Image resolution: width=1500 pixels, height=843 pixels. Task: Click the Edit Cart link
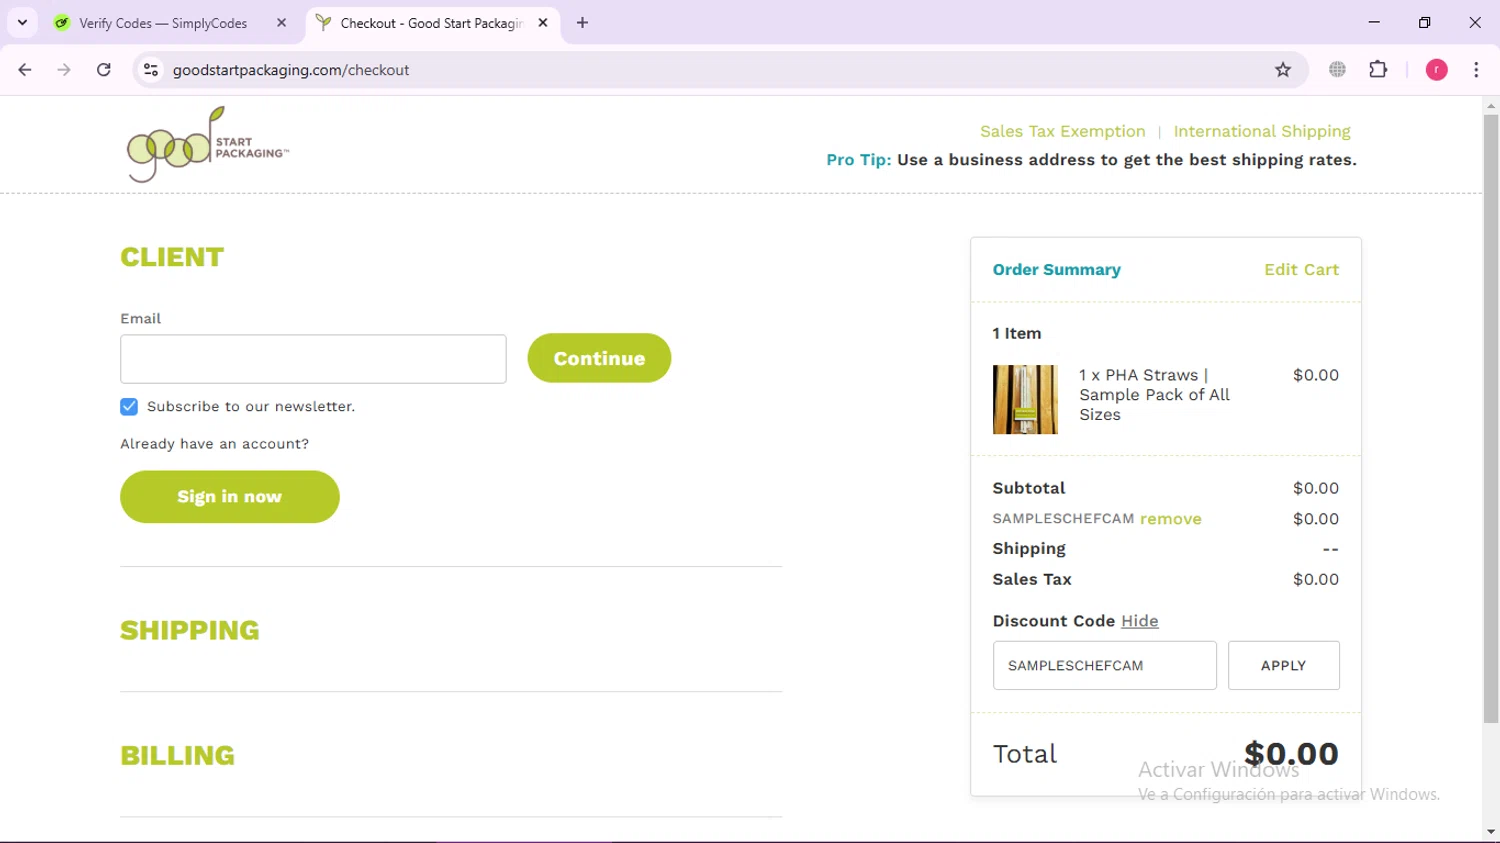pyautogui.click(x=1301, y=270)
